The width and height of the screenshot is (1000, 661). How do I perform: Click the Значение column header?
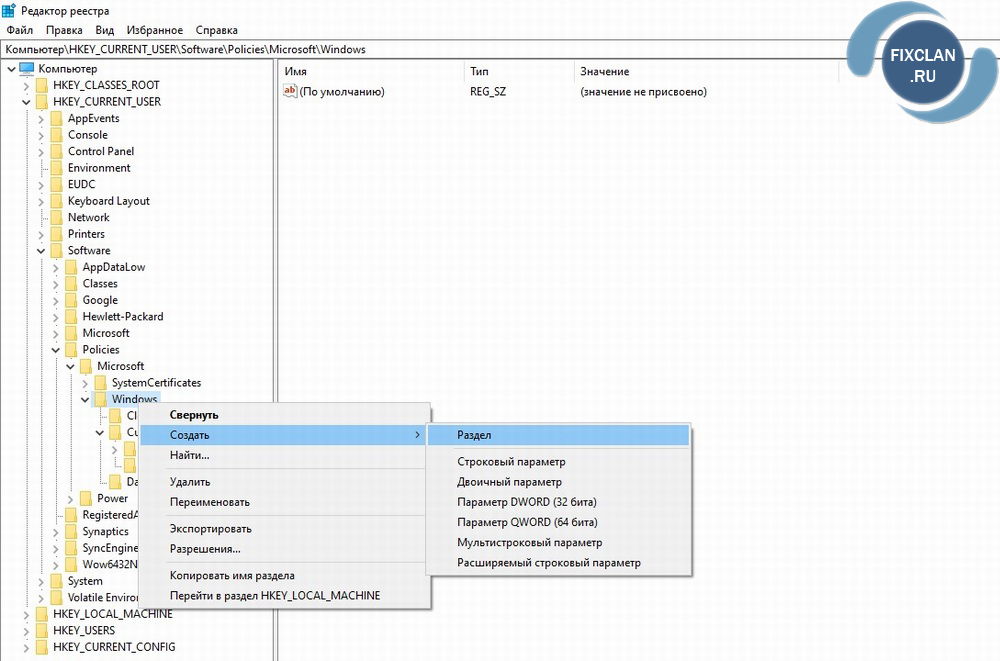[604, 72]
